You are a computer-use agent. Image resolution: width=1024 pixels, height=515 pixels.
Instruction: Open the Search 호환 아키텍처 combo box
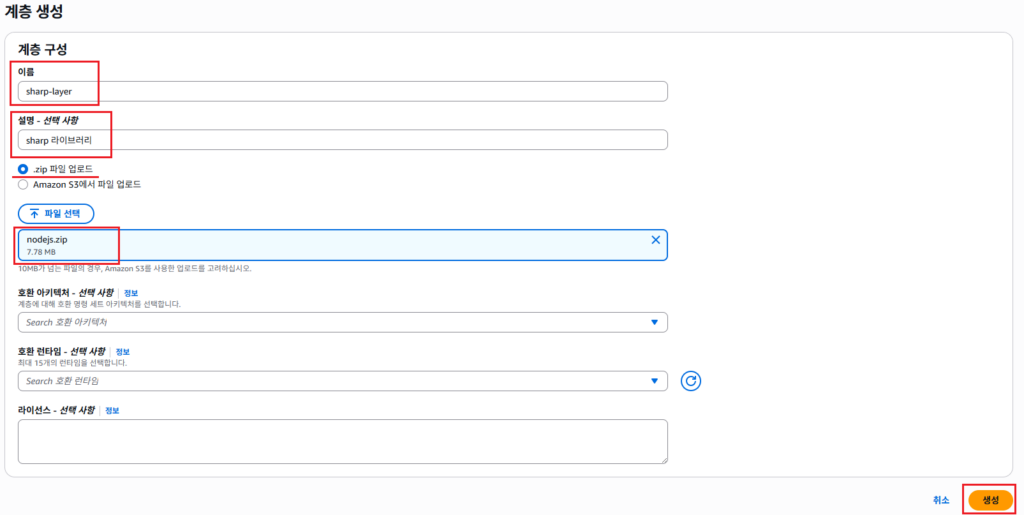point(330,322)
